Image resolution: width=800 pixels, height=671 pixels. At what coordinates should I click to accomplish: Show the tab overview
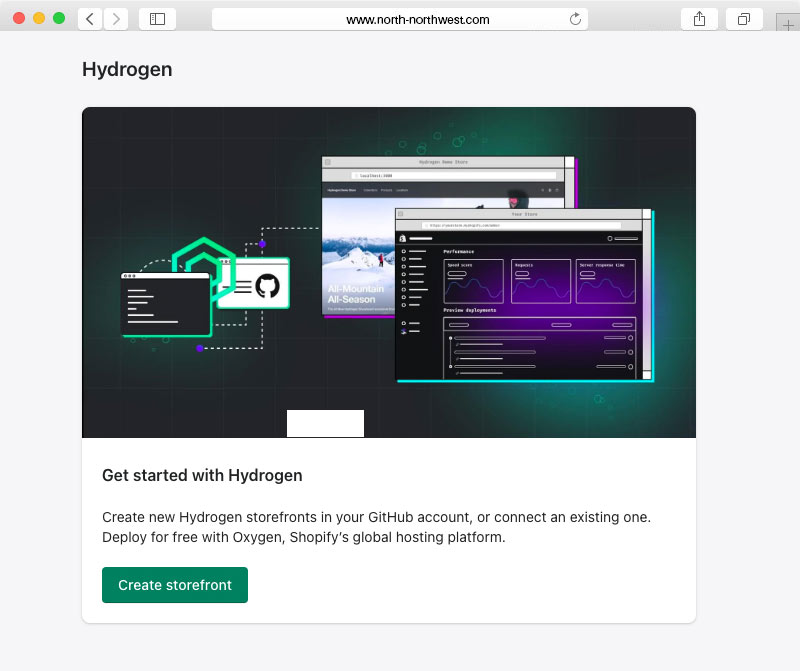(744, 19)
